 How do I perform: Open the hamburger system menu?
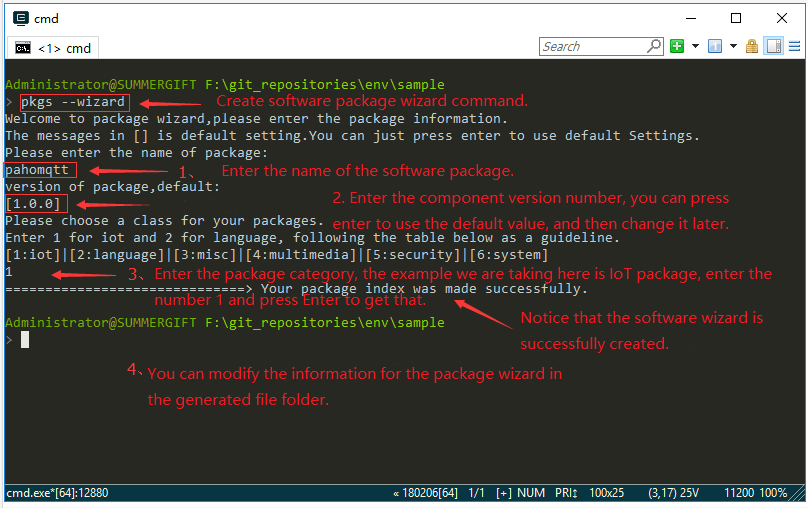(x=794, y=46)
